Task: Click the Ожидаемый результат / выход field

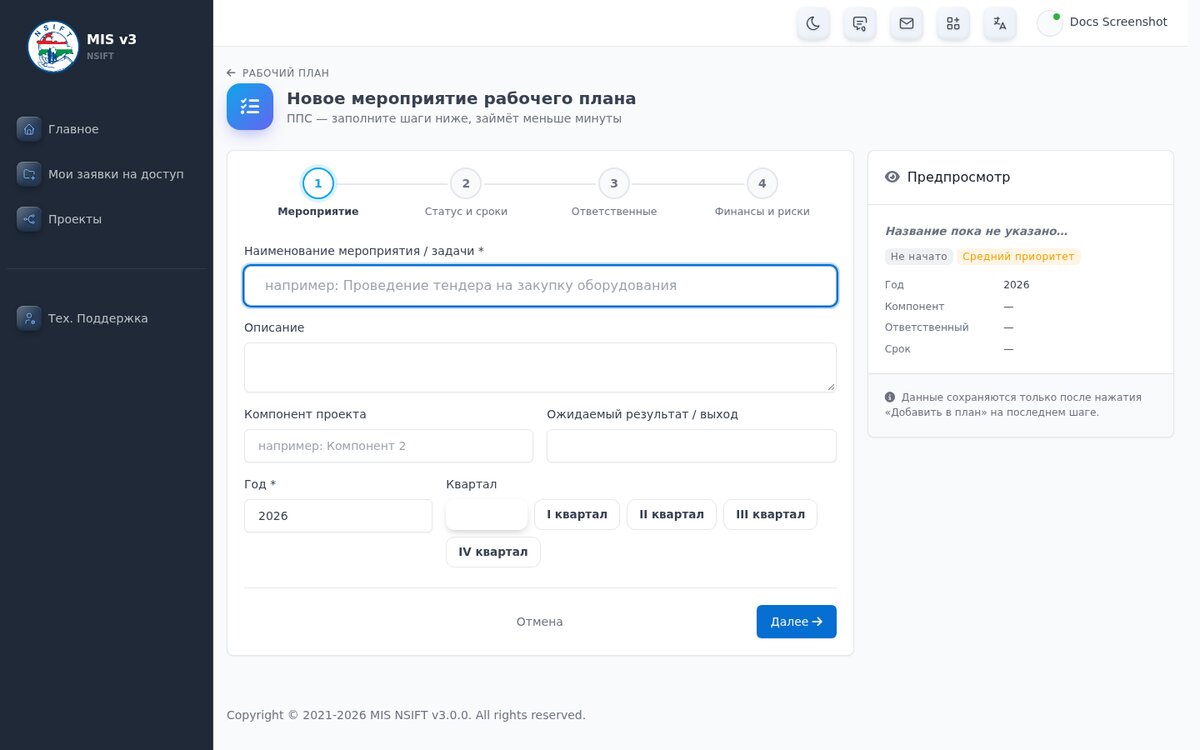Action: tap(692, 446)
